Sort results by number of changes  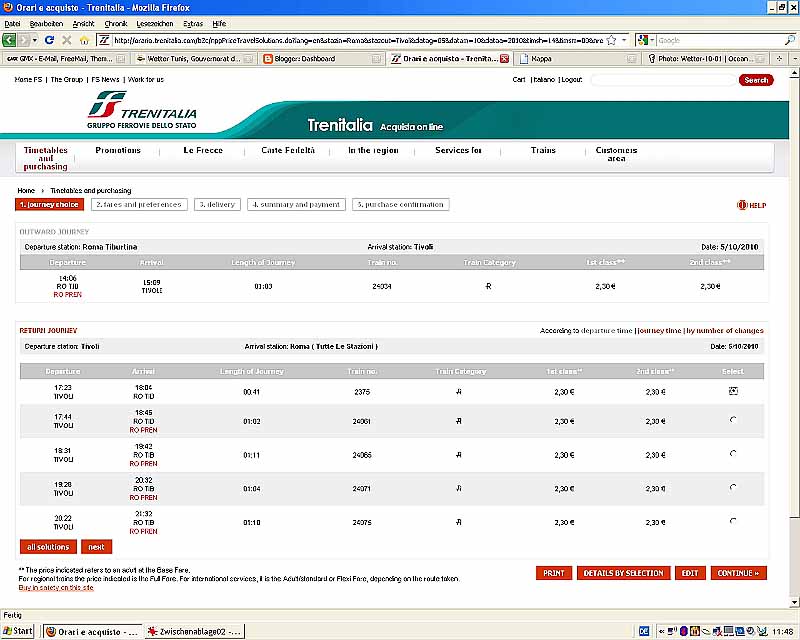point(725,331)
